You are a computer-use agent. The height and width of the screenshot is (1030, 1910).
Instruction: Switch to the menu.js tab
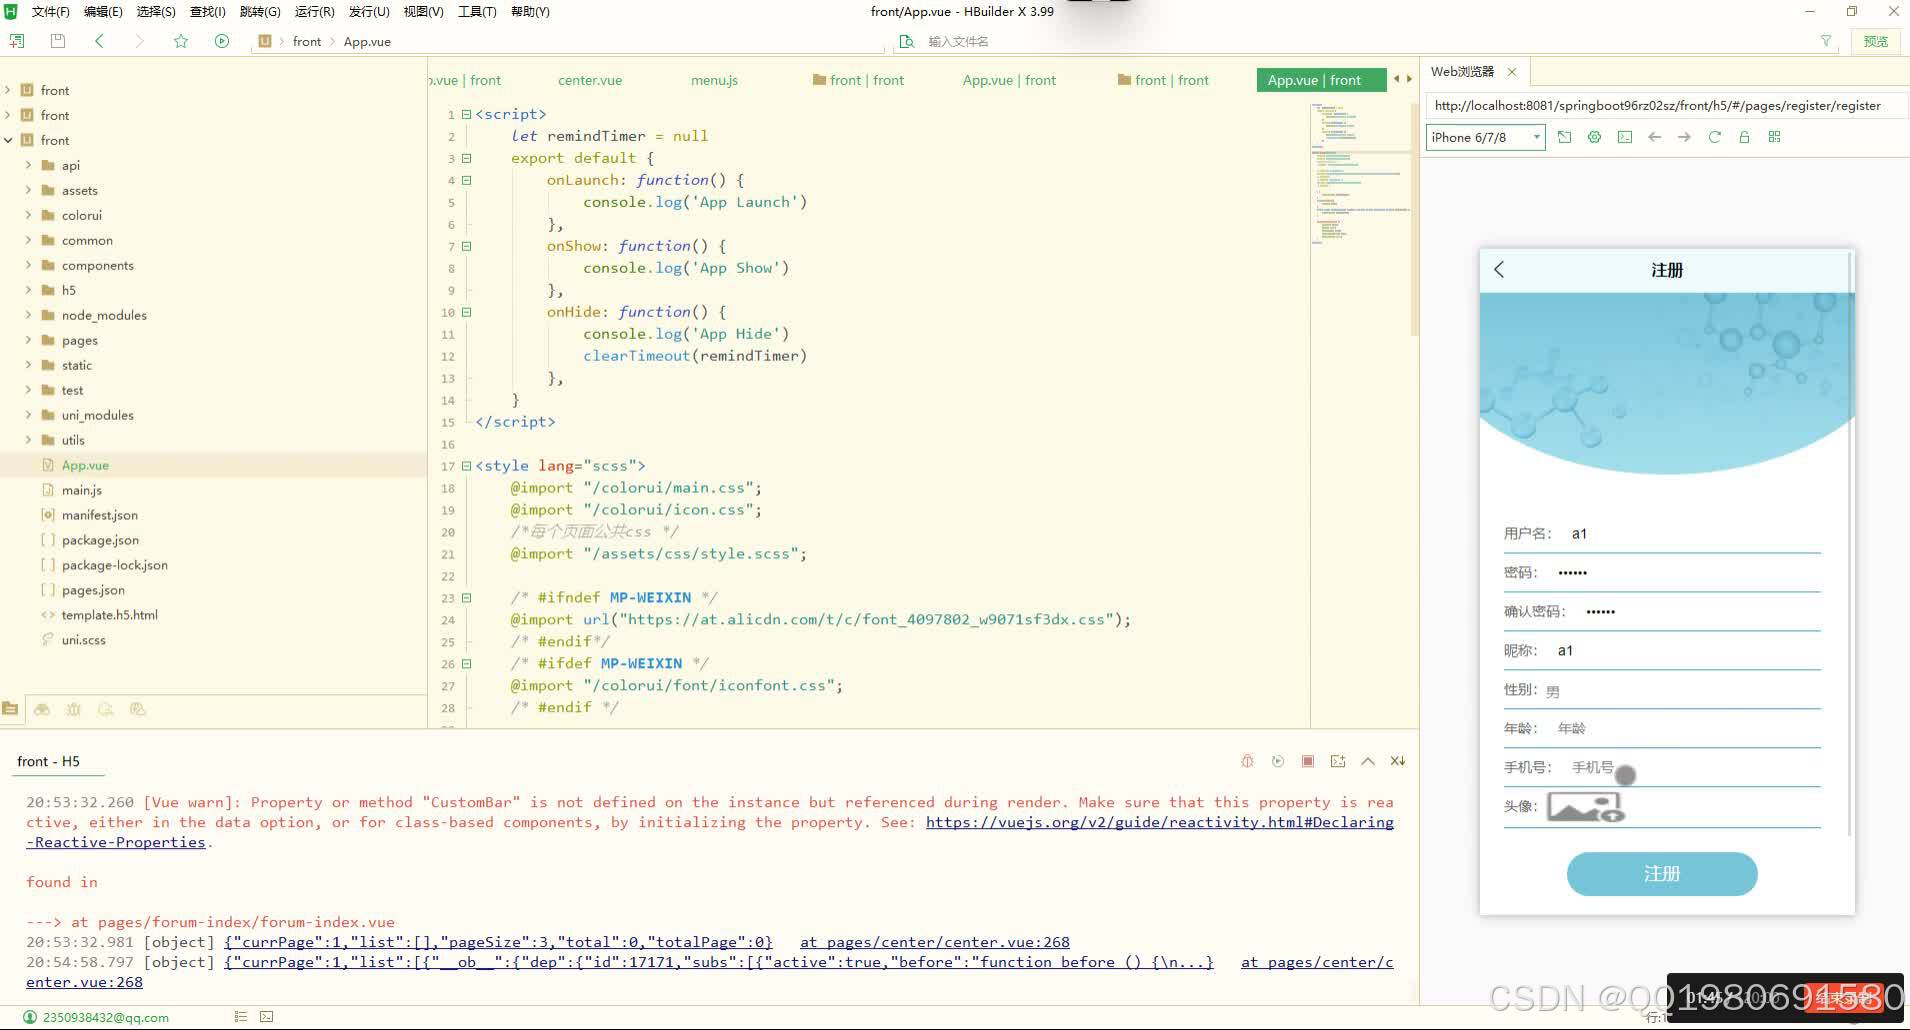(714, 80)
